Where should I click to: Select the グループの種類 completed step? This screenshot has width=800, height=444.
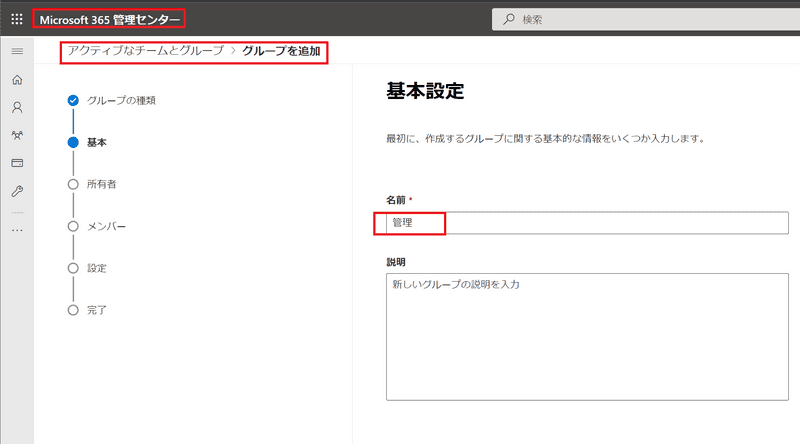[120, 100]
